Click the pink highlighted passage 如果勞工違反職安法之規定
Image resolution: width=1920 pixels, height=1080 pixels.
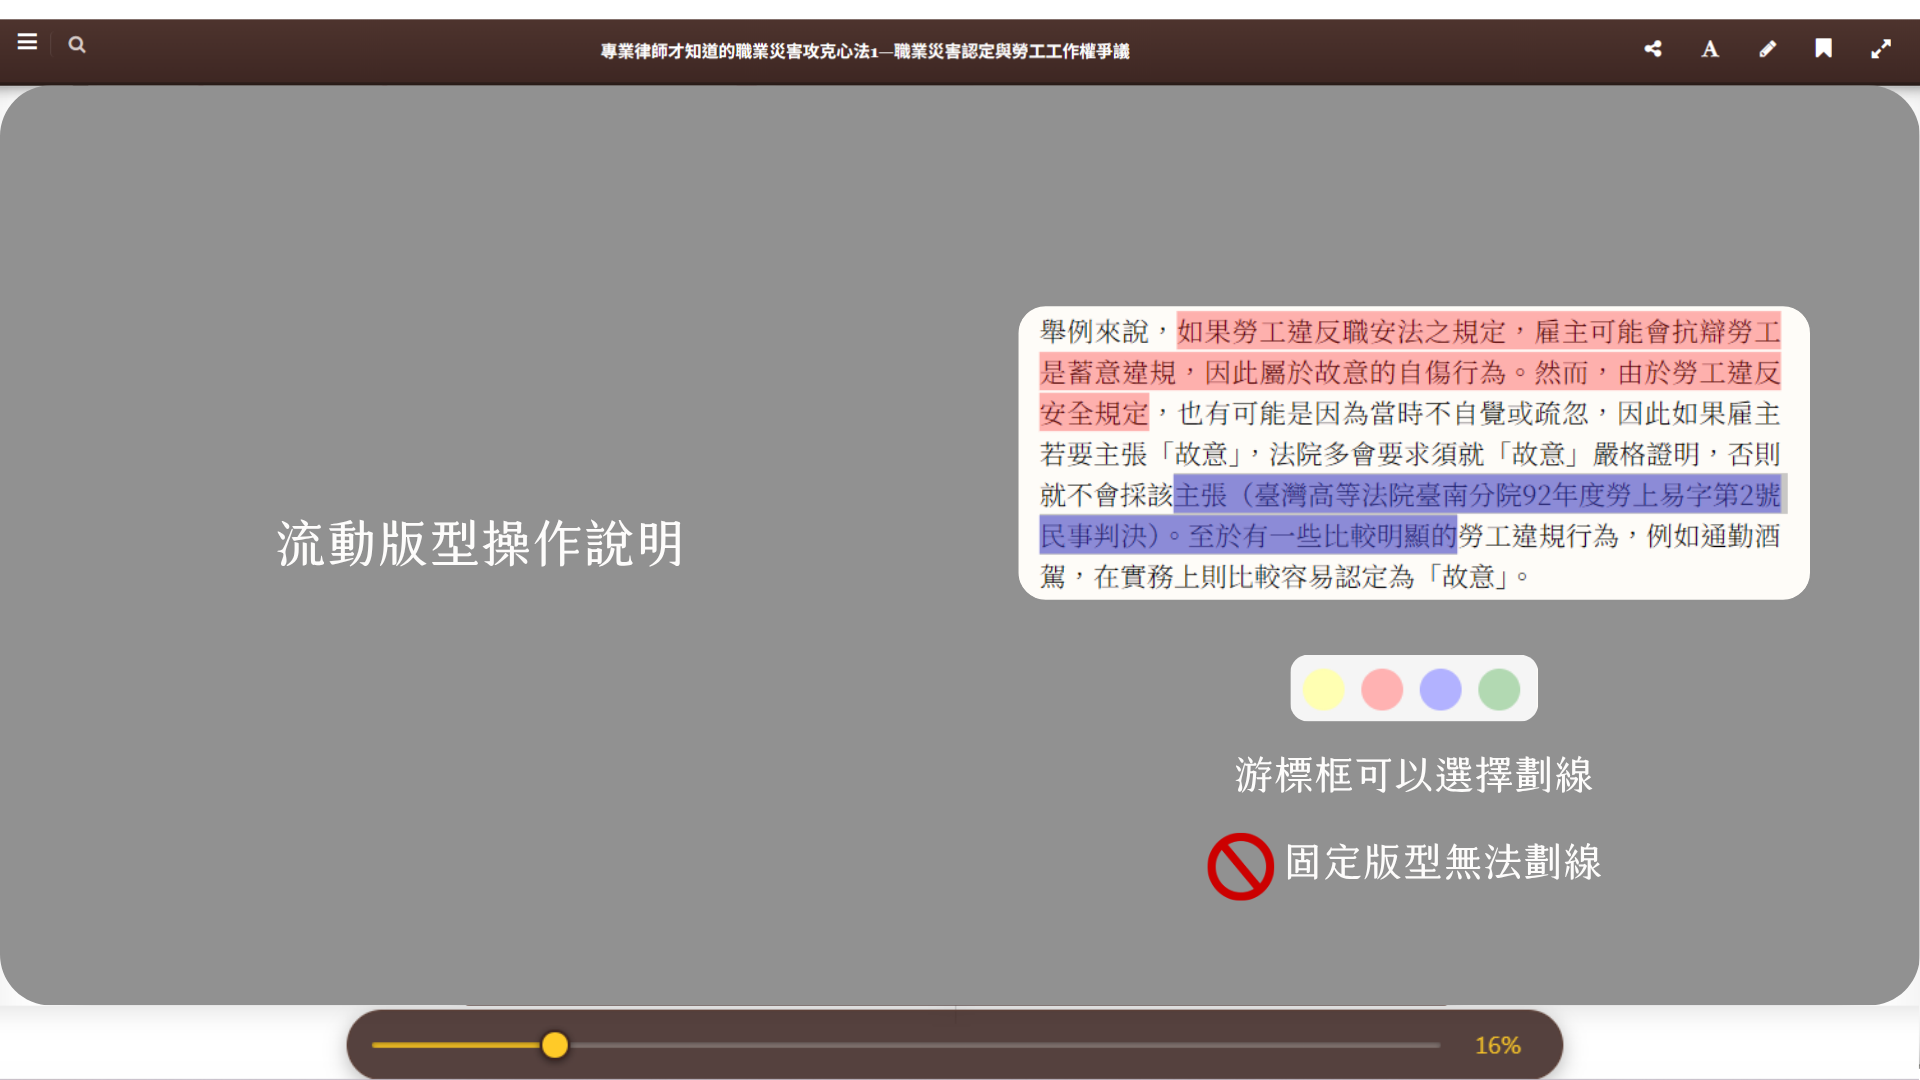(x=1341, y=331)
